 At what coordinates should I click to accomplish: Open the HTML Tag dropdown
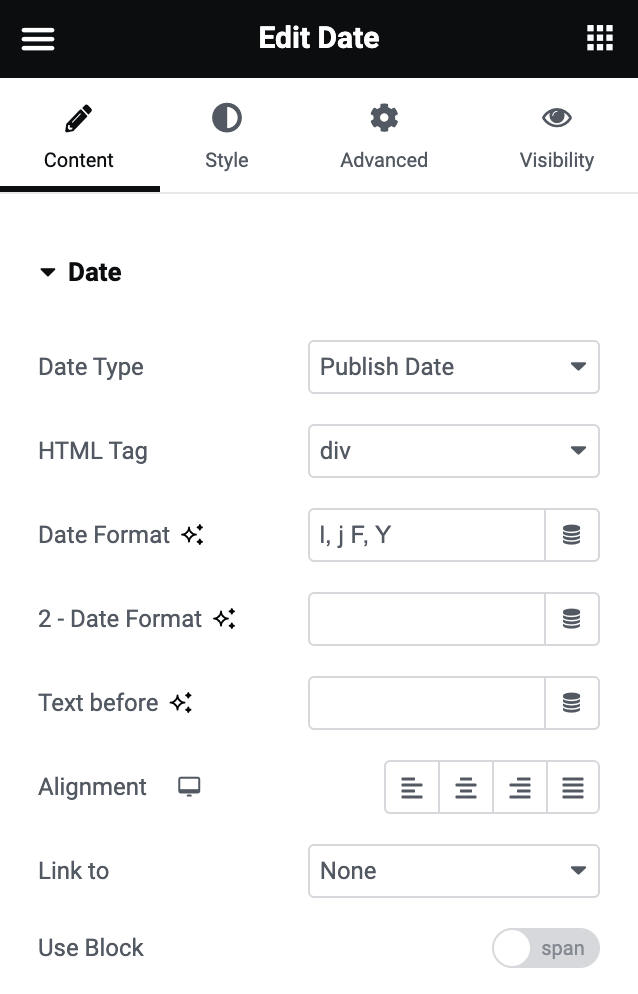point(453,451)
